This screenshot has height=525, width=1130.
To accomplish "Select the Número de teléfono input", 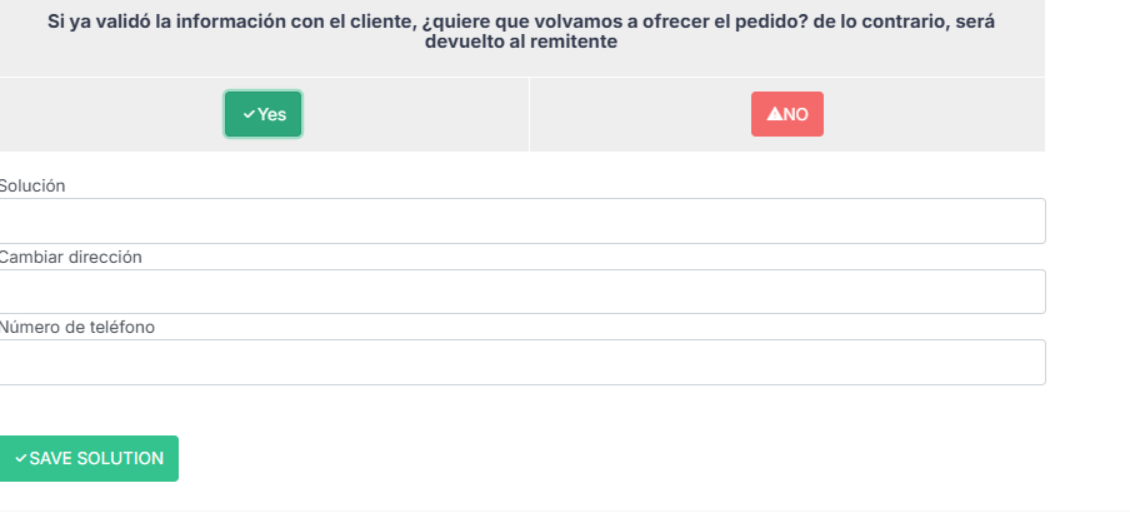I will pos(520,362).
